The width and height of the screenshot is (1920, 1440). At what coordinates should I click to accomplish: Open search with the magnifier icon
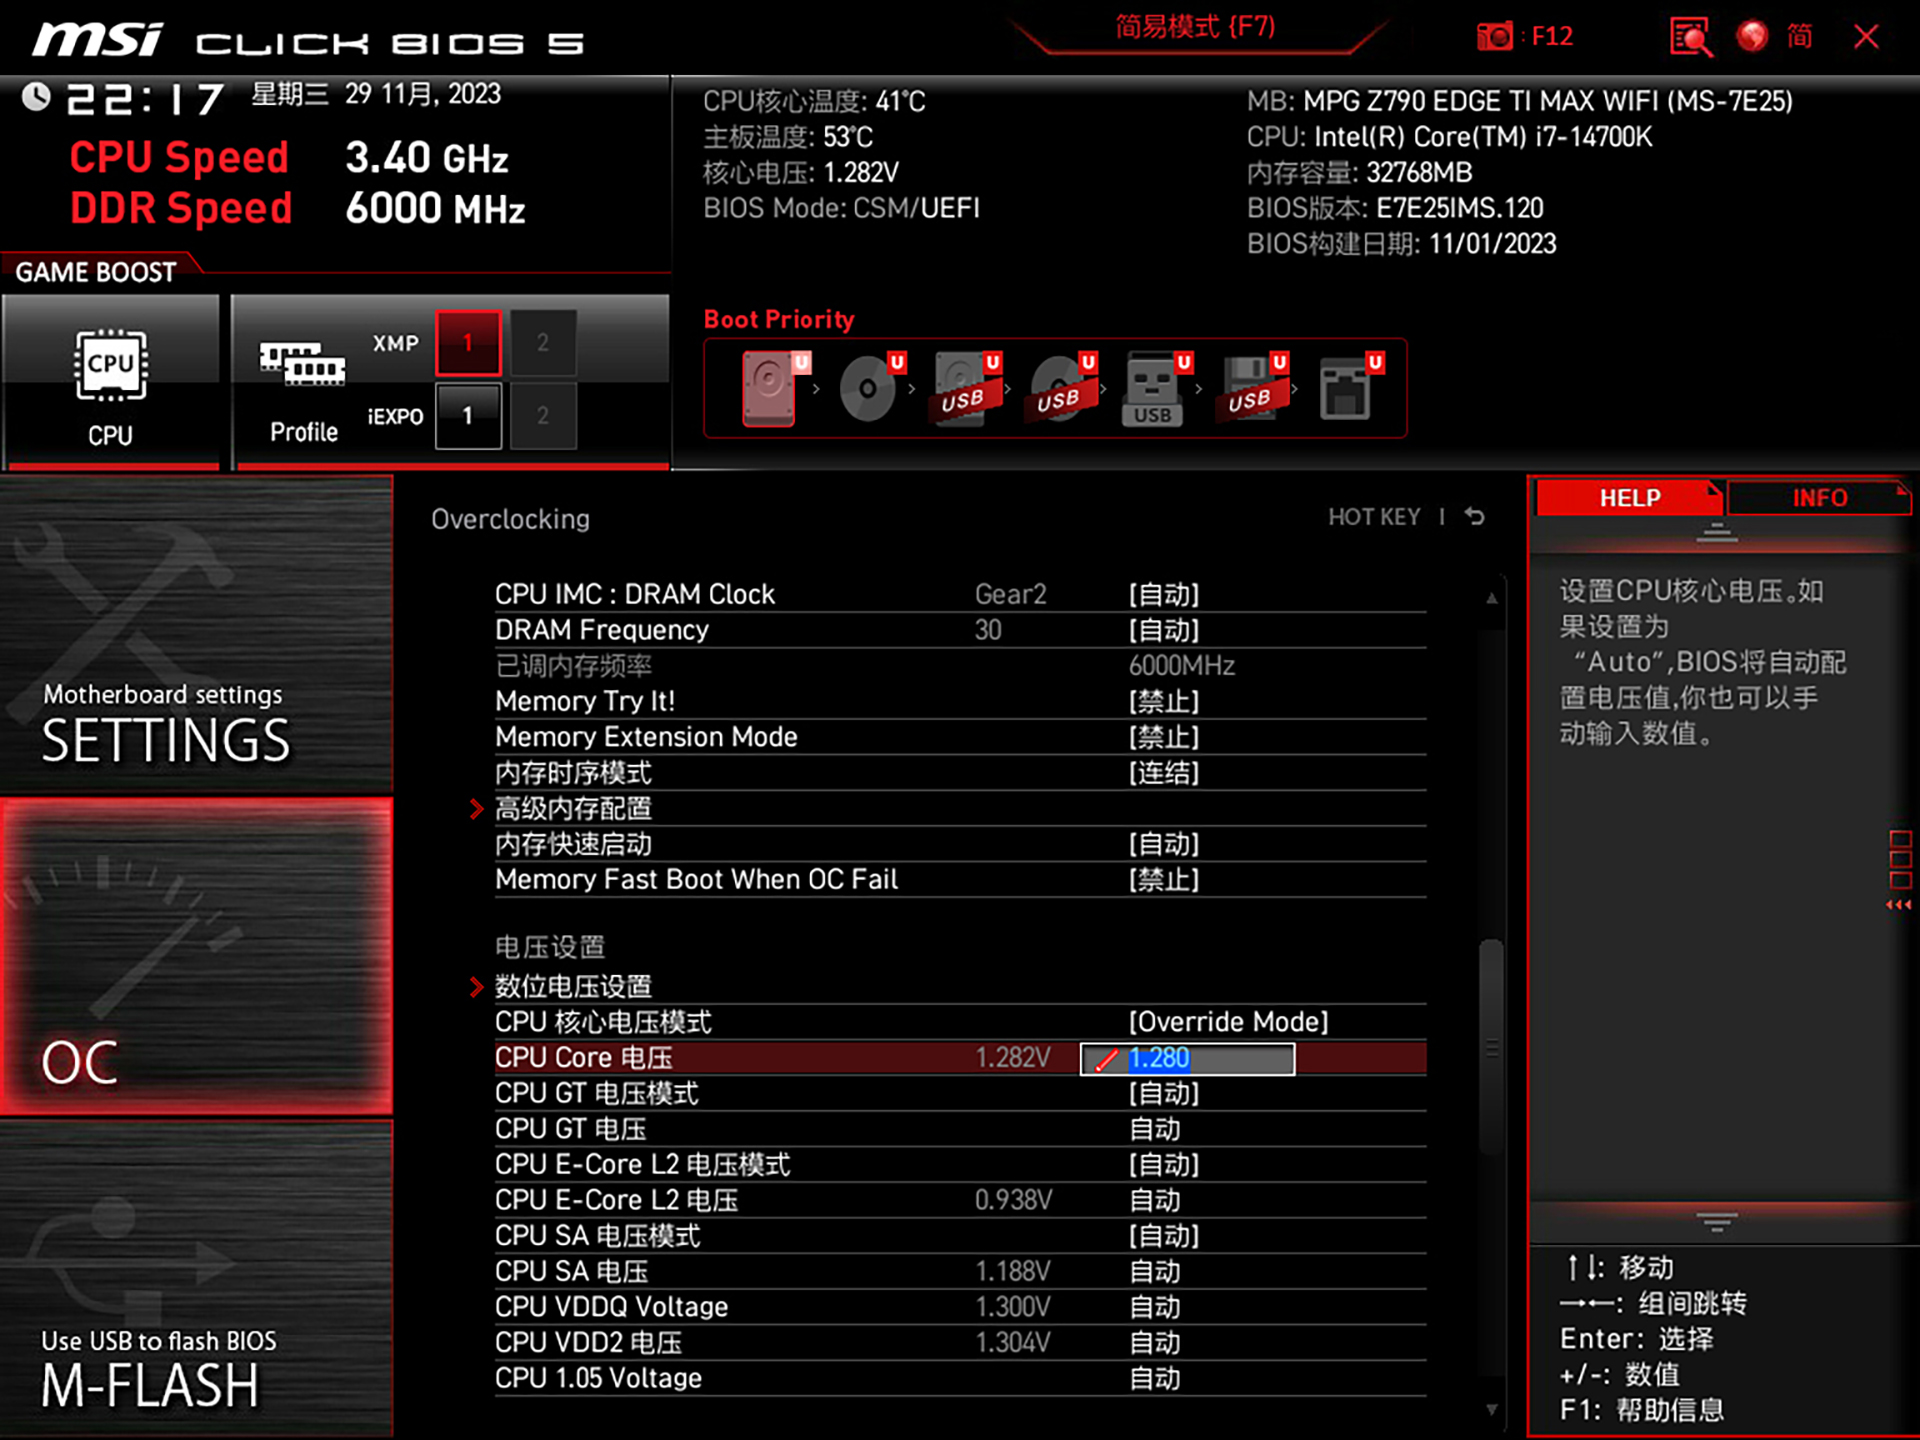1690,36
